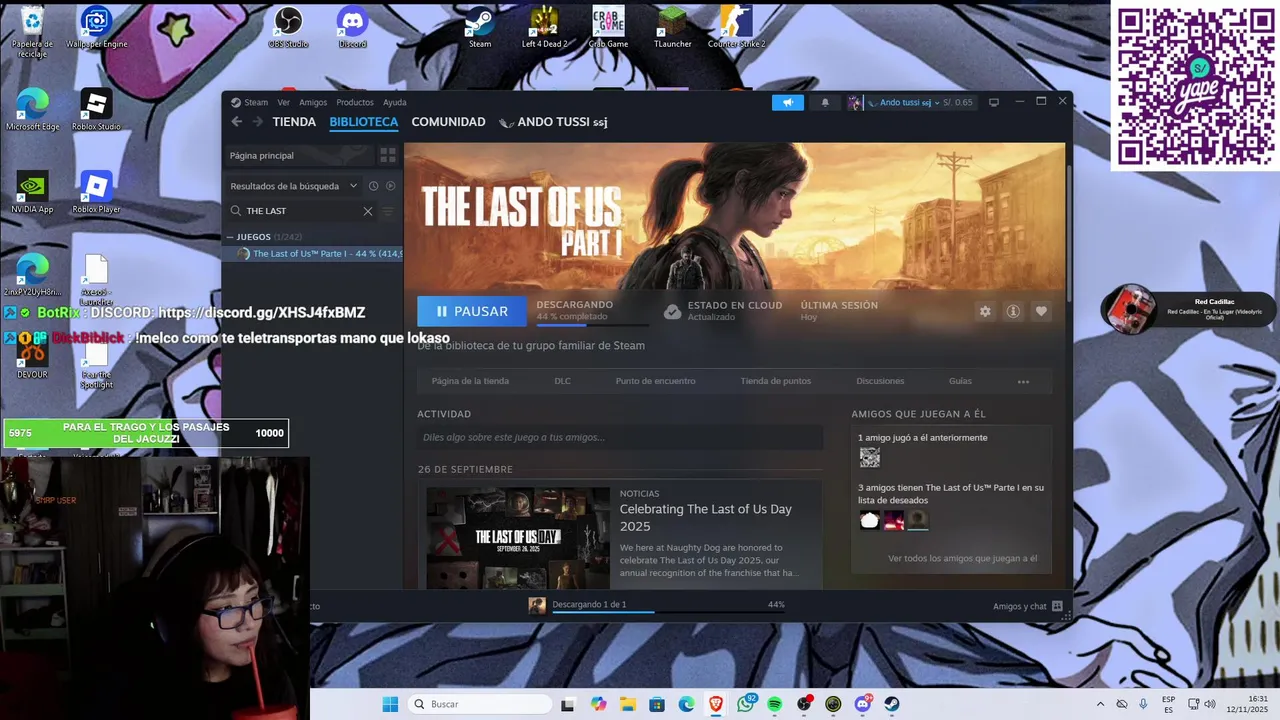Pause the download with PAUSAR button
This screenshot has height=720, width=1280.
pos(471,311)
